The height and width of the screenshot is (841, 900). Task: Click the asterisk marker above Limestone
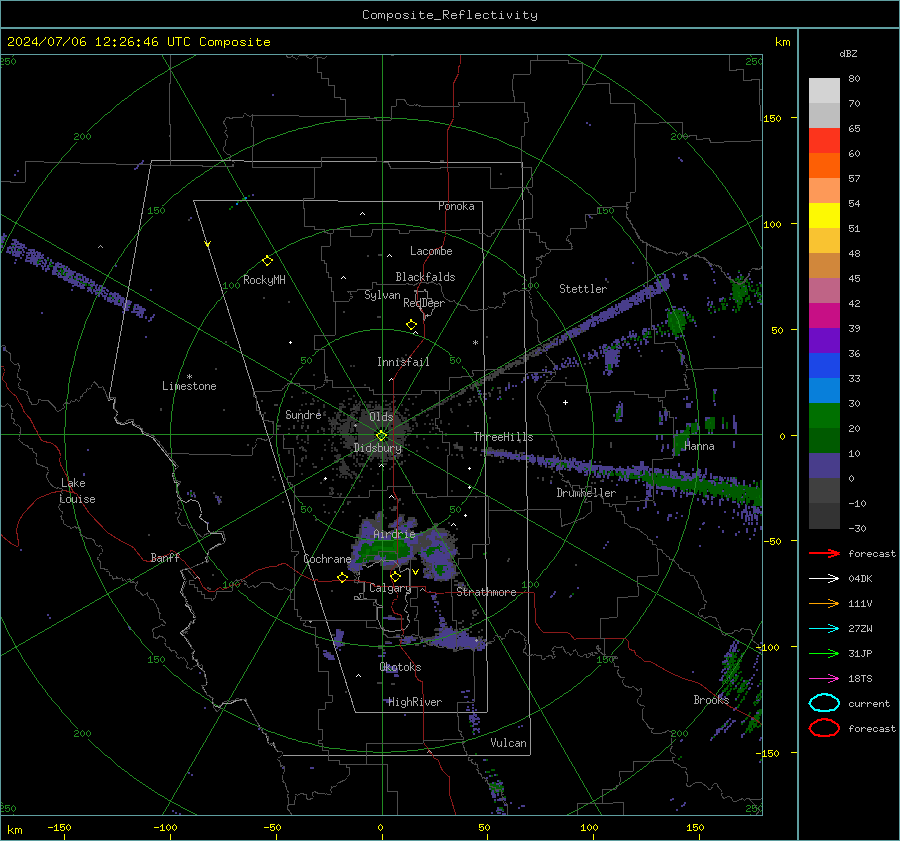[x=189, y=377]
